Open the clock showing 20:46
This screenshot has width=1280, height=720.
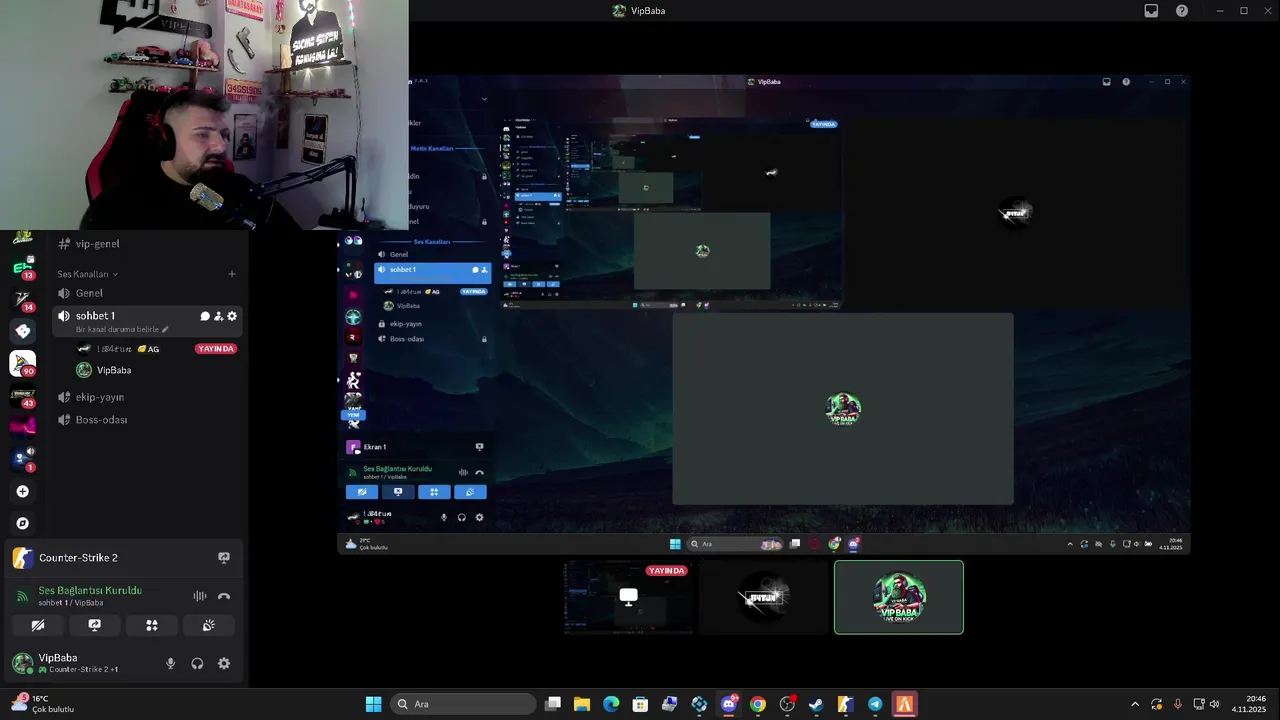pos(1250,704)
